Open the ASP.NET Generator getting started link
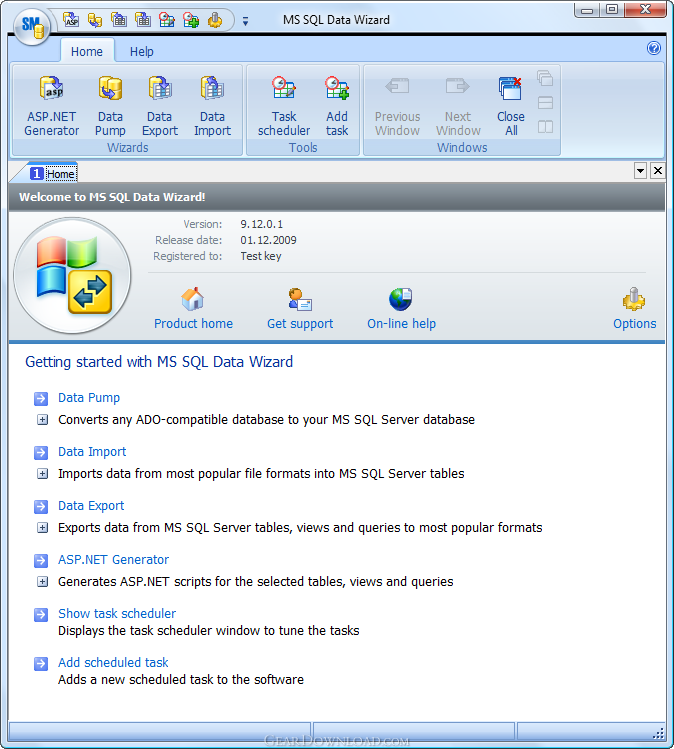Viewport: 674px width, 749px height. coord(114,560)
